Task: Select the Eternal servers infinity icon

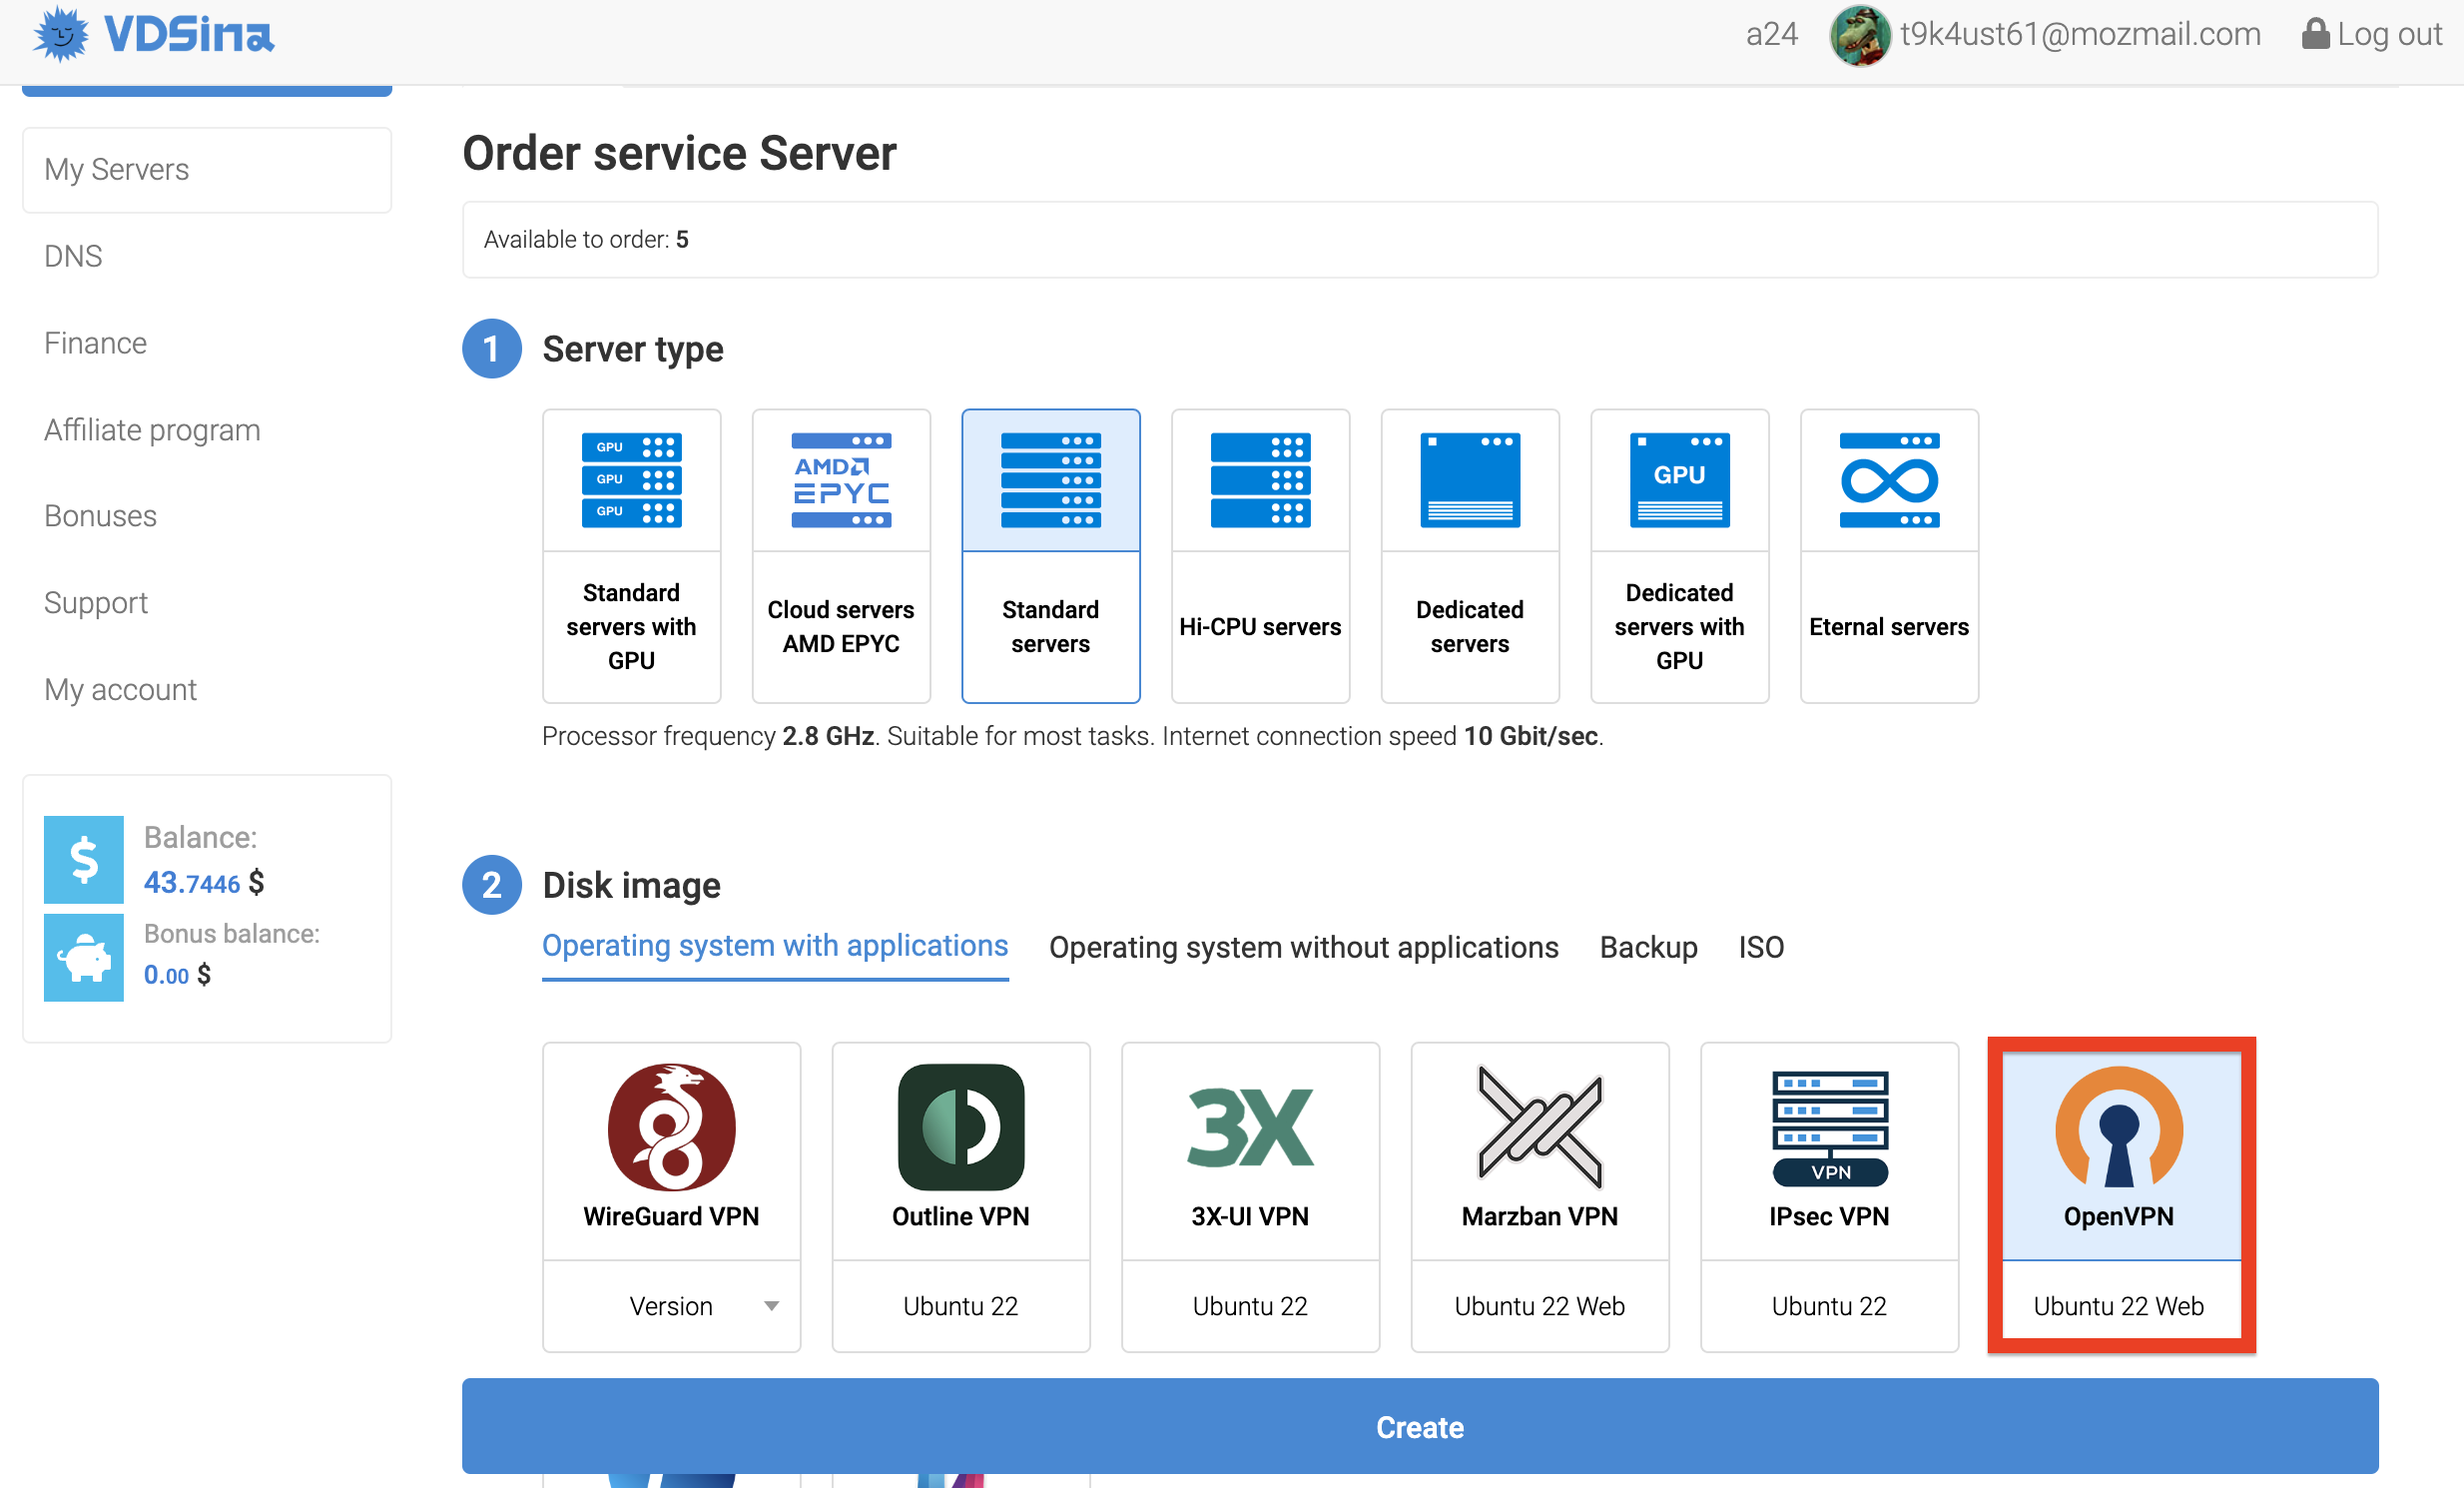Action: 1889,480
